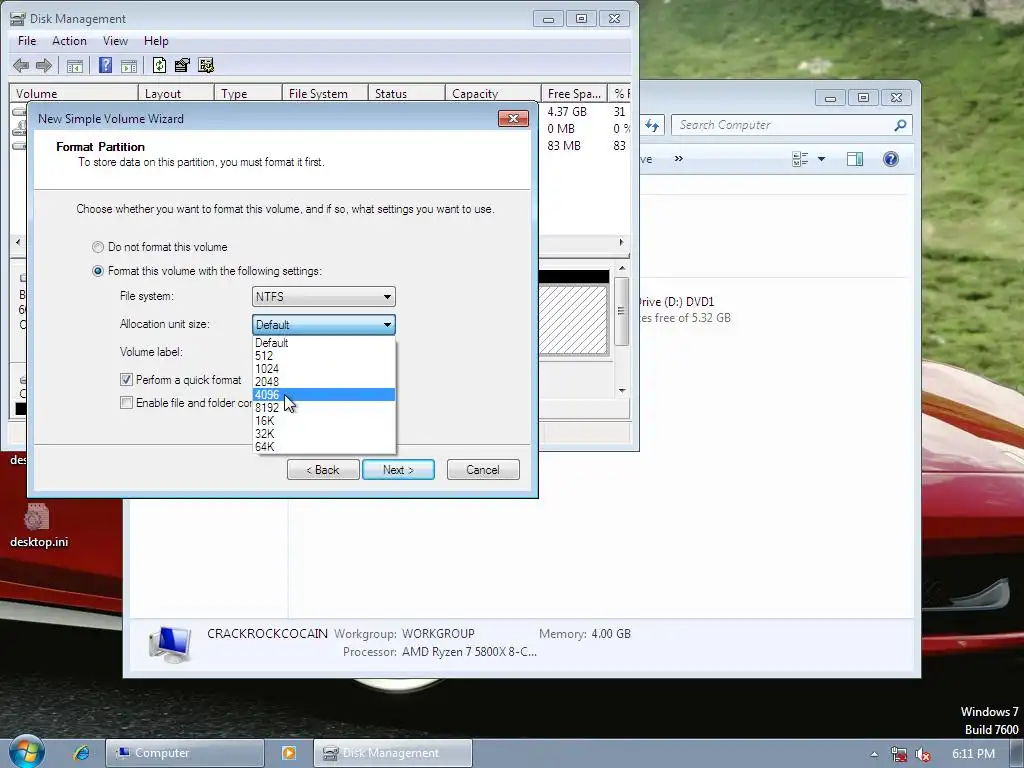Choose 512 in the allocation size list

[x=324, y=356]
